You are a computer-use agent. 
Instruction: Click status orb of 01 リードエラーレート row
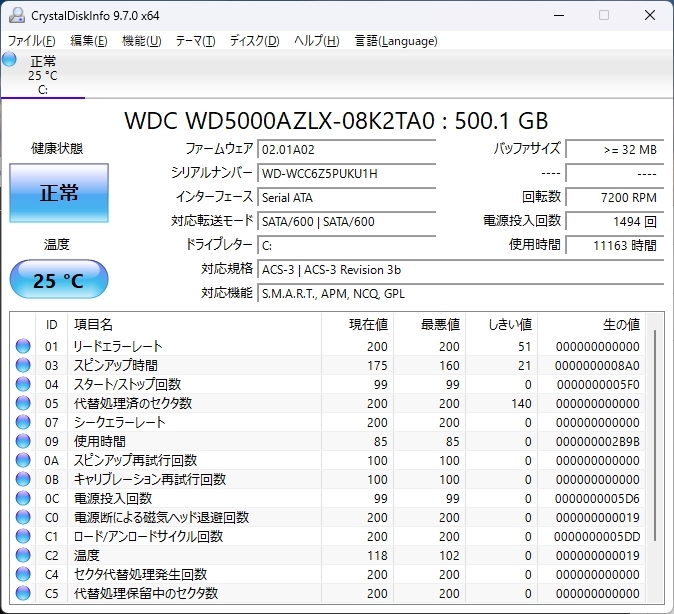click(x=23, y=346)
